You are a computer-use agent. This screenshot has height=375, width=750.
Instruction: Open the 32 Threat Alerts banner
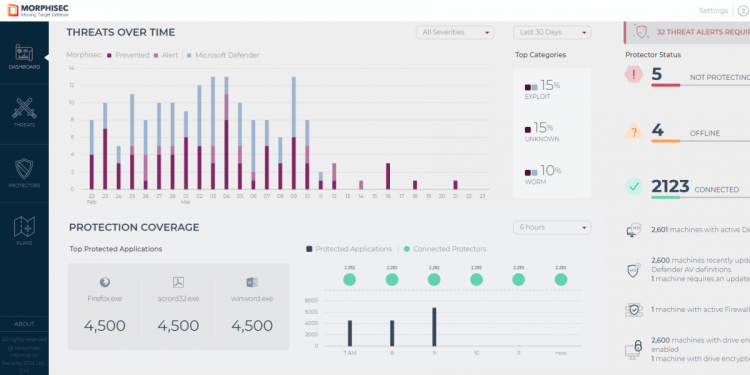(687, 32)
